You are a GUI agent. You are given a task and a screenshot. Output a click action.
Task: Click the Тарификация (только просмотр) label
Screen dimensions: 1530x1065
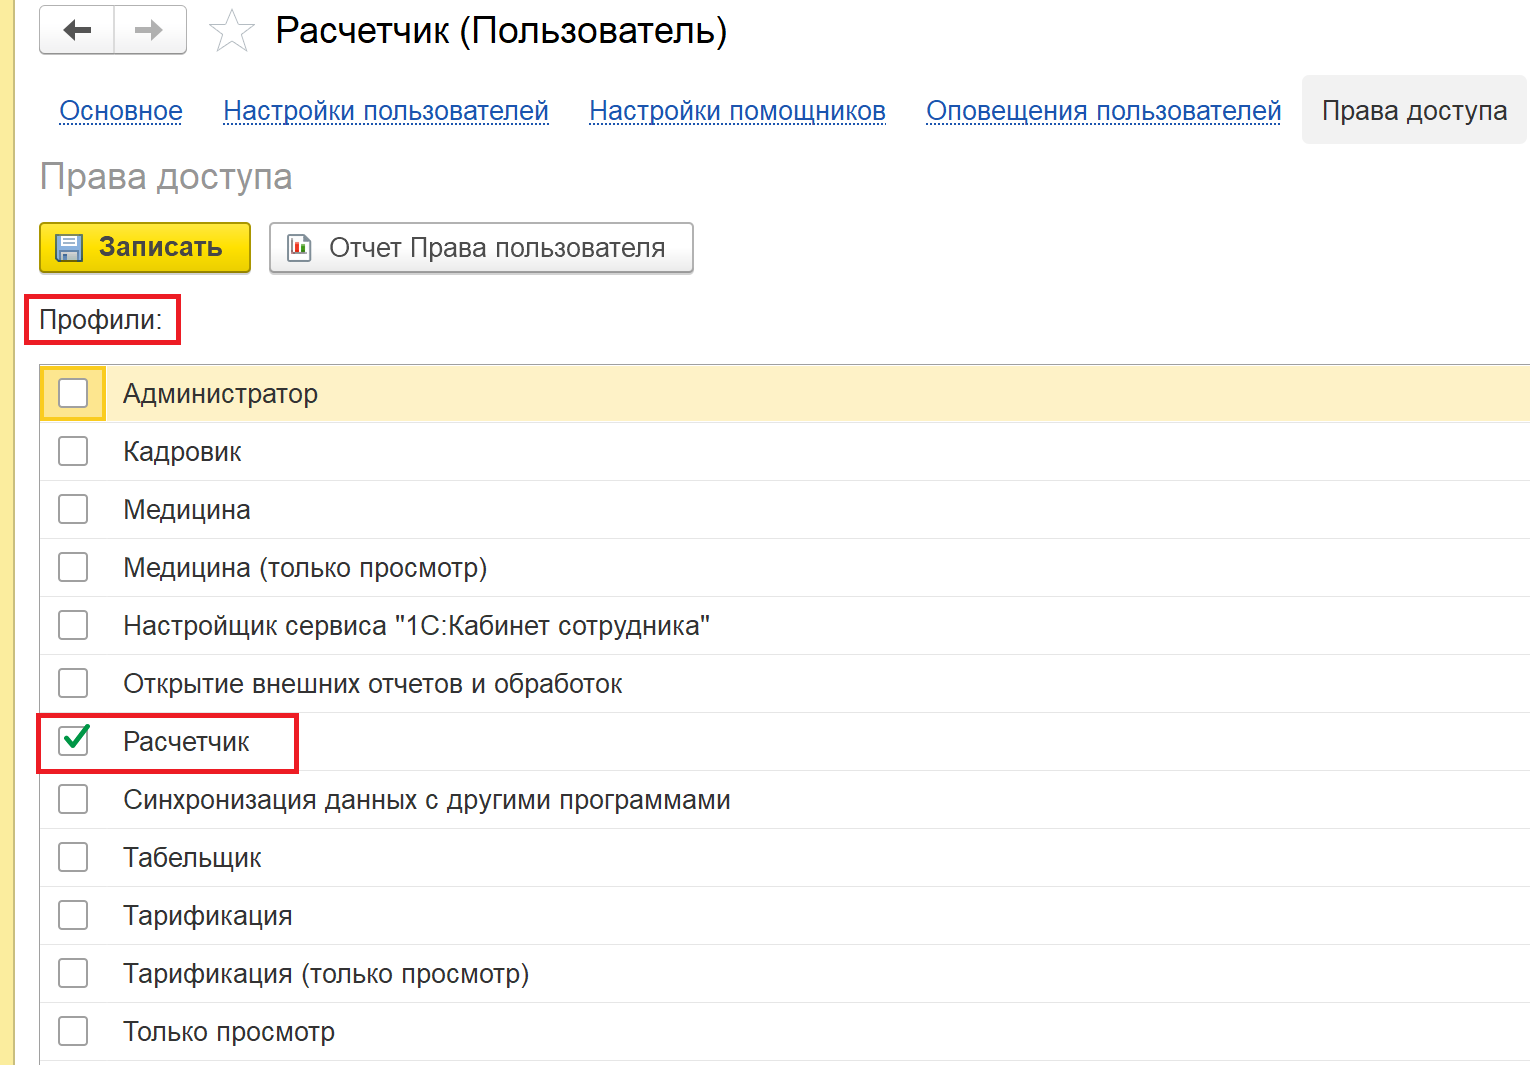point(326,974)
